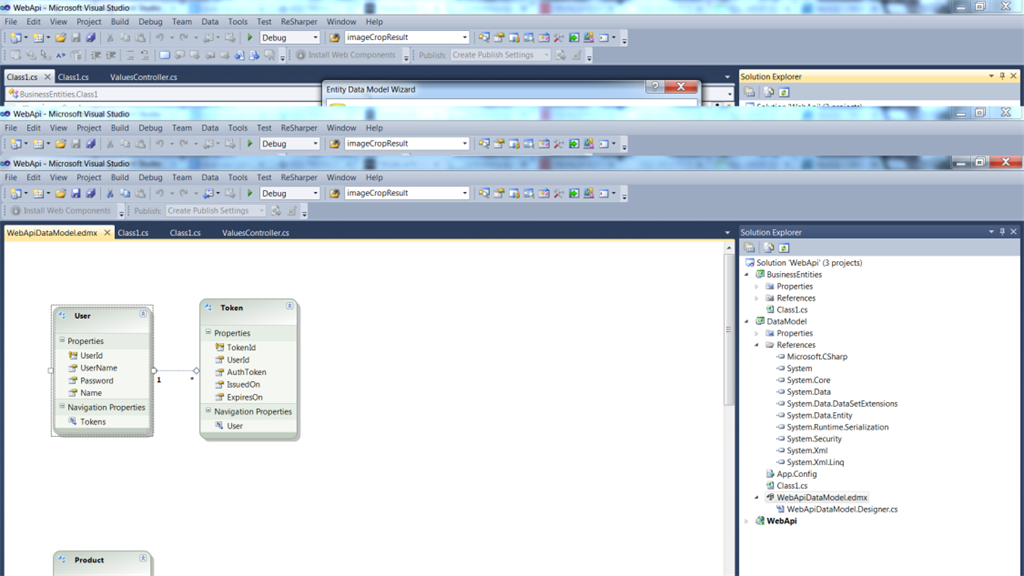Click Save All icon in frontmost window toolbar
This screenshot has height=576, width=1024.
[x=91, y=193]
